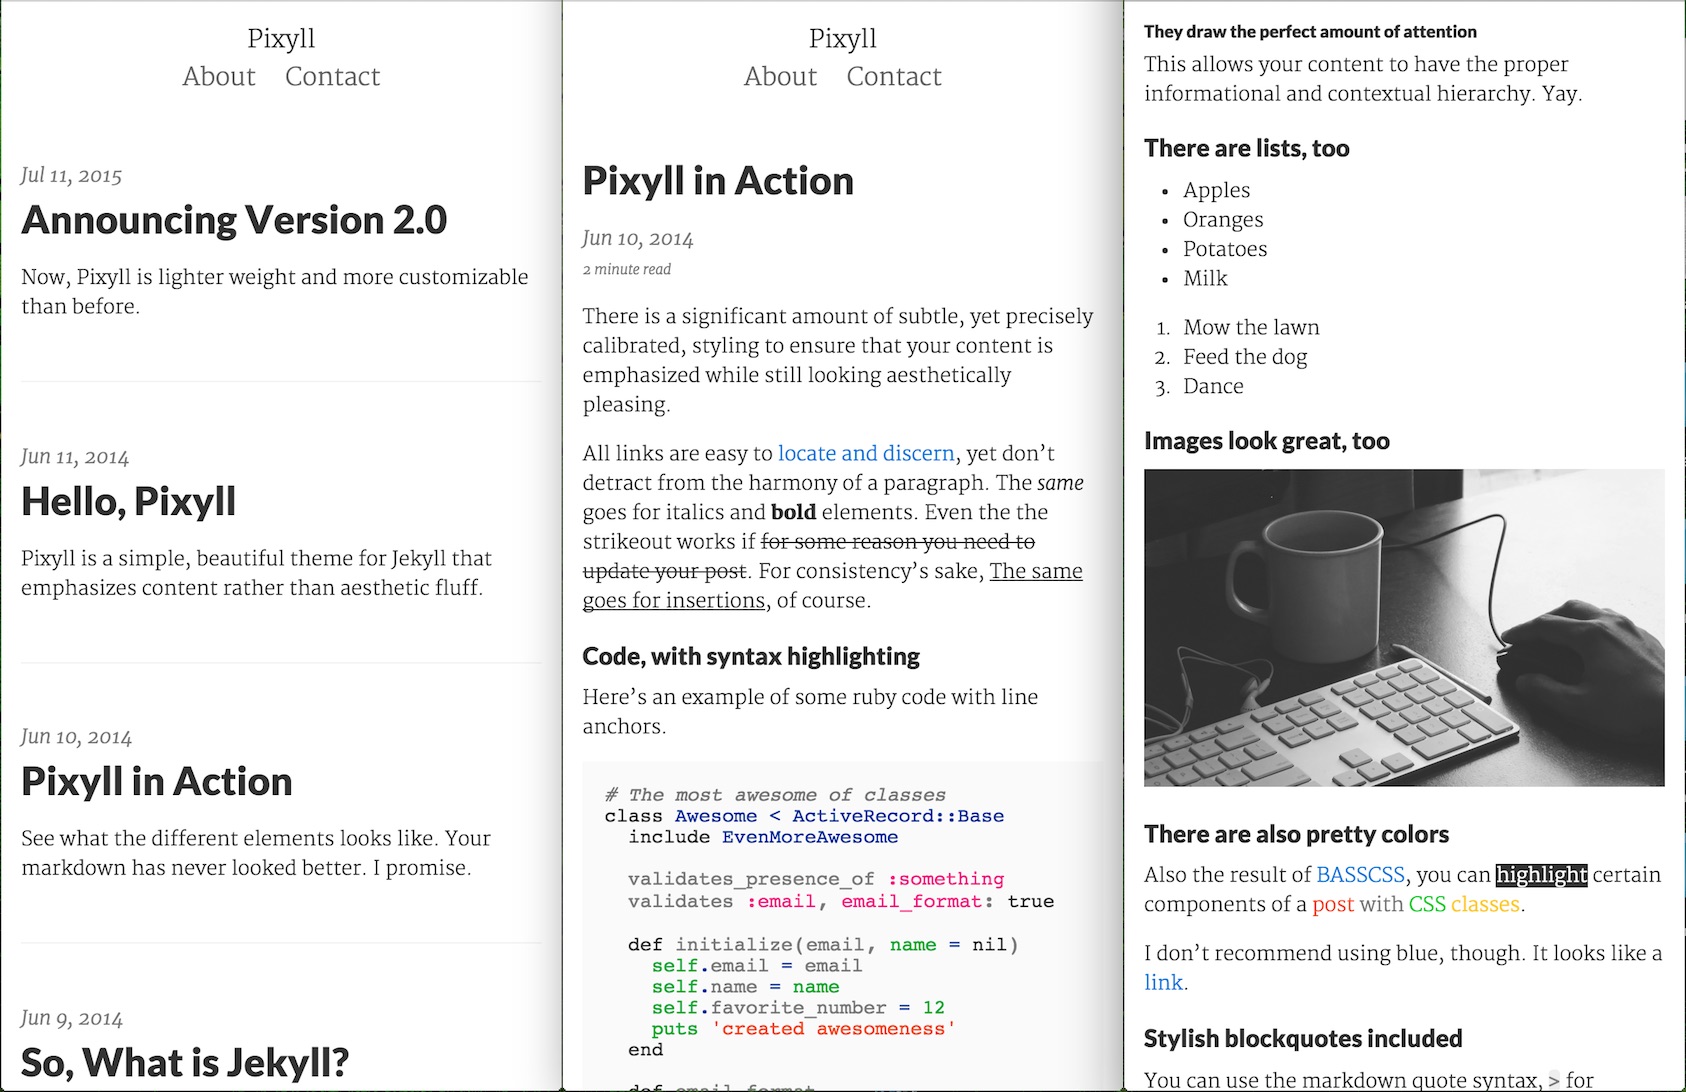Image resolution: width=1686 pixels, height=1092 pixels.
Task: Click the 'Images look great, too' heading
Action: coord(1267,441)
